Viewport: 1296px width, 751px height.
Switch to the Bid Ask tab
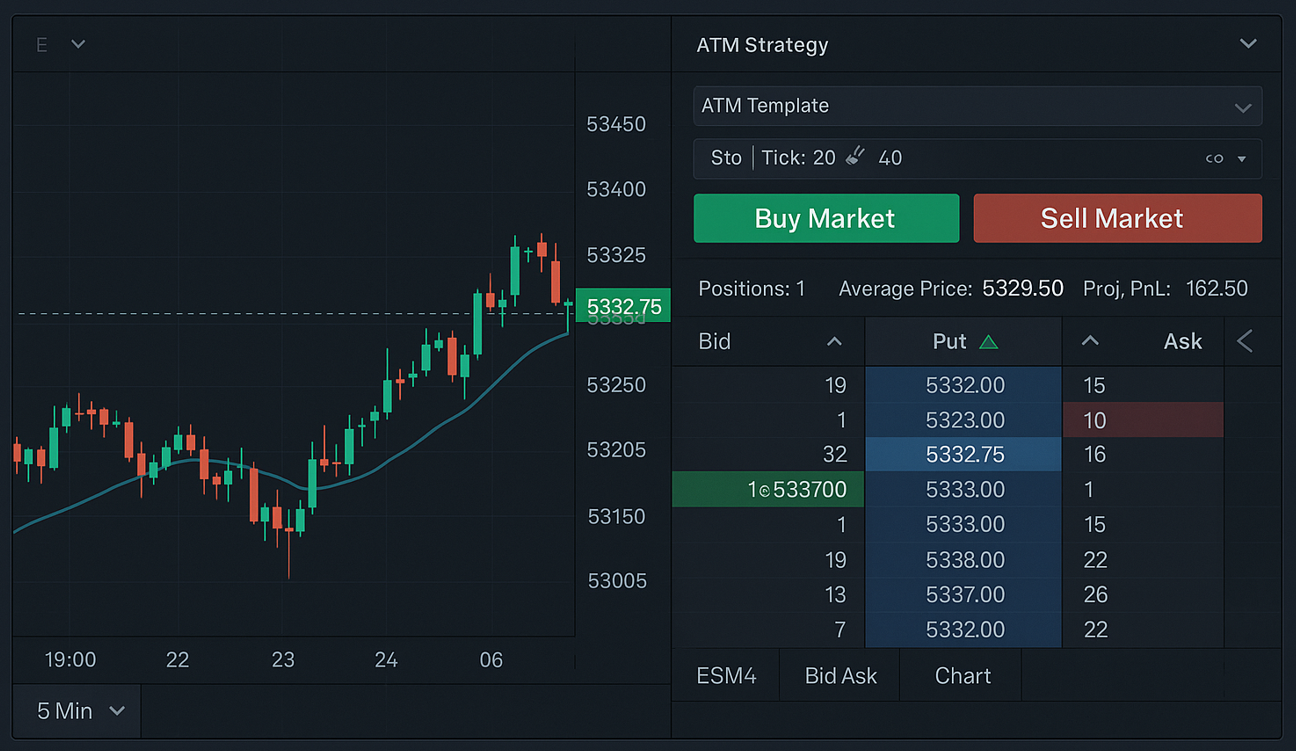840,676
